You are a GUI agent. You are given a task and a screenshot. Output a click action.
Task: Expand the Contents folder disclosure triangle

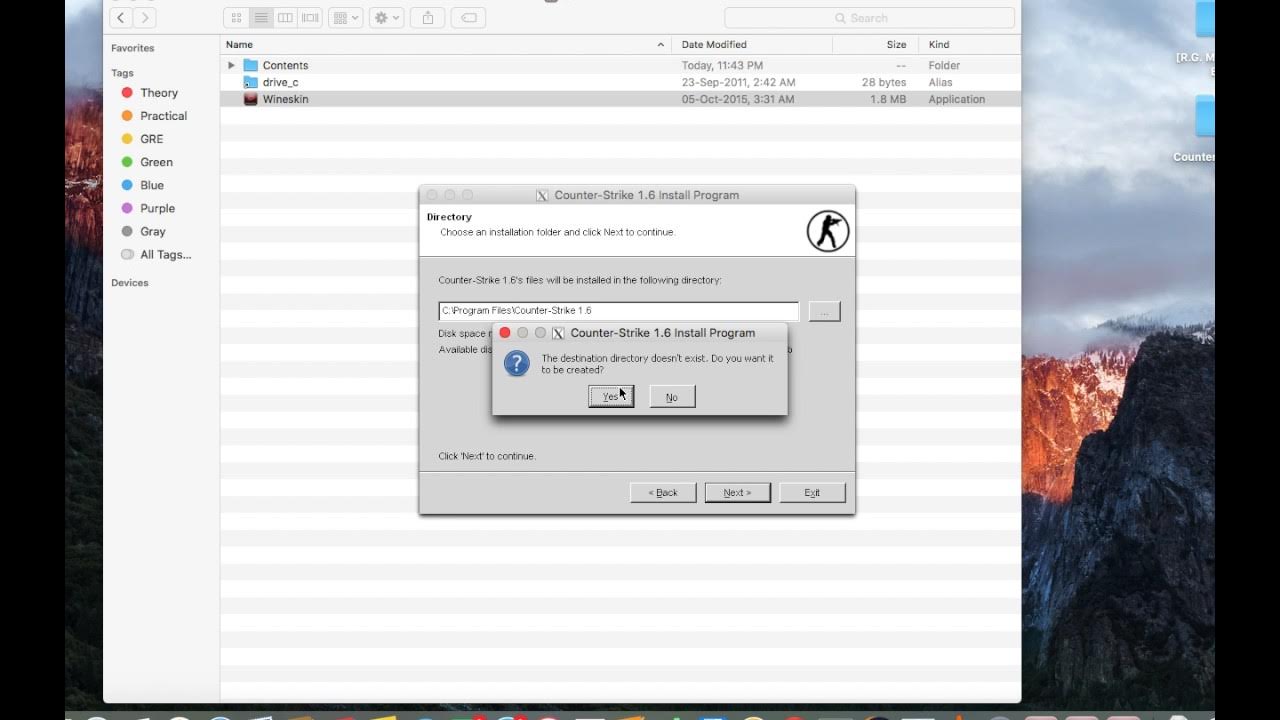coord(231,65)
